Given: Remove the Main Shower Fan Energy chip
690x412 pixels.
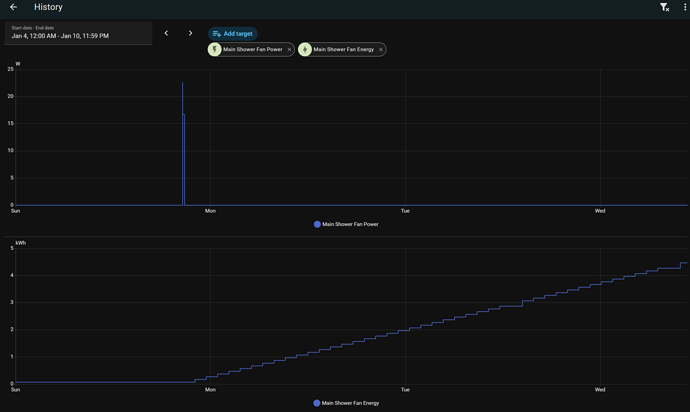Looking at the screenshot, I should click(x=381, y=49).
